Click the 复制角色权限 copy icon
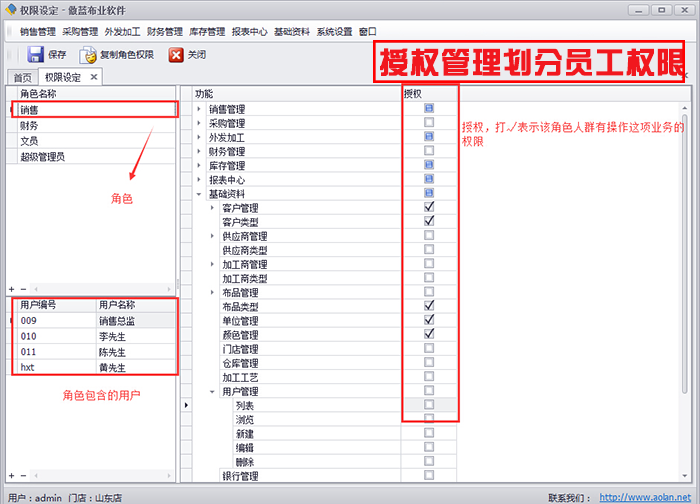 pos(90,55)
